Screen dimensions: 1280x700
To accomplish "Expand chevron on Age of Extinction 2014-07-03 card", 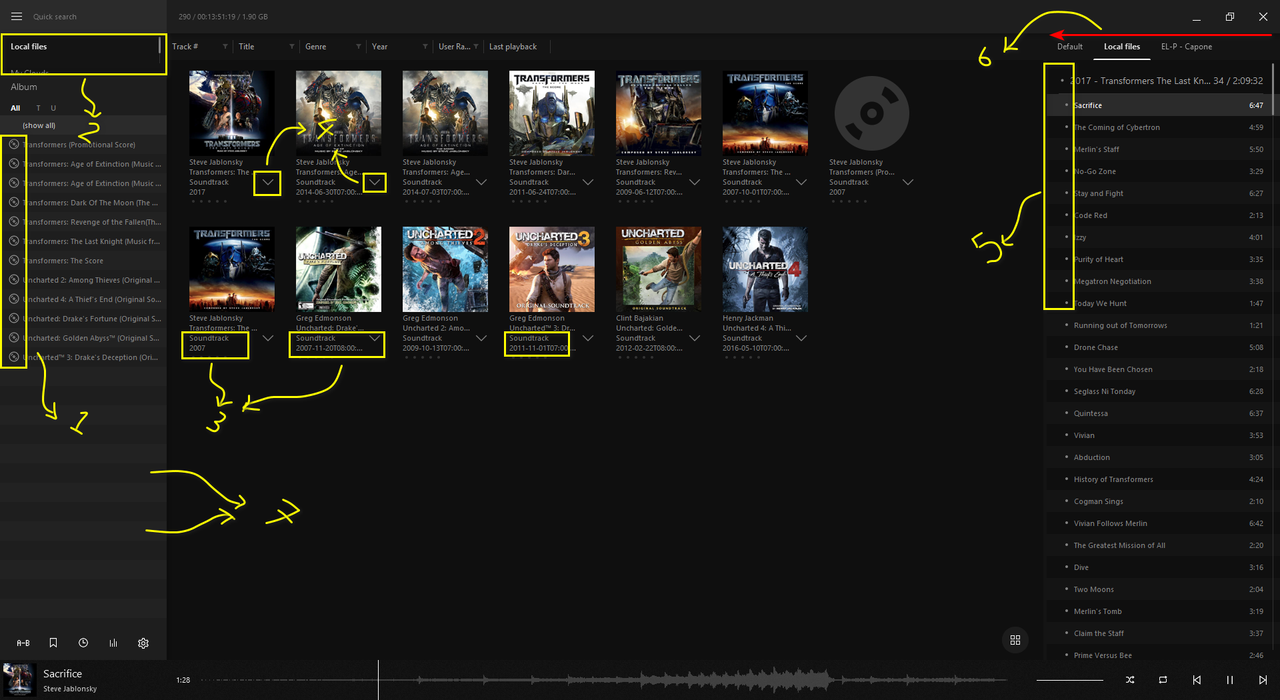I will pos(481,183).
